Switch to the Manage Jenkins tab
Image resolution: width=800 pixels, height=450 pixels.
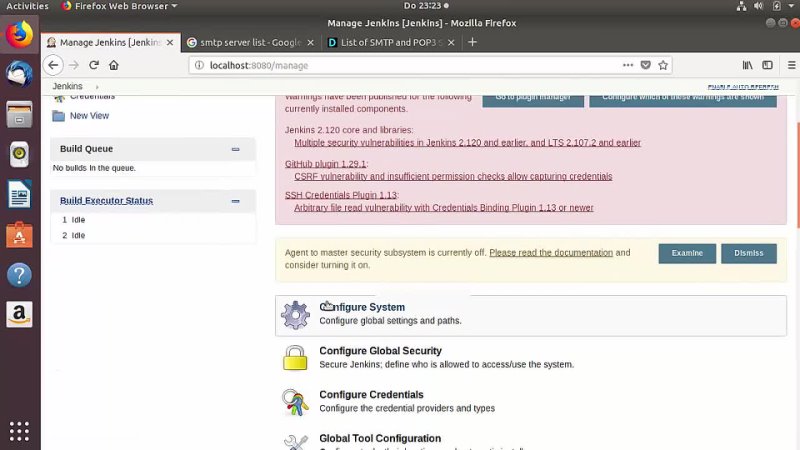pos(110,42)
